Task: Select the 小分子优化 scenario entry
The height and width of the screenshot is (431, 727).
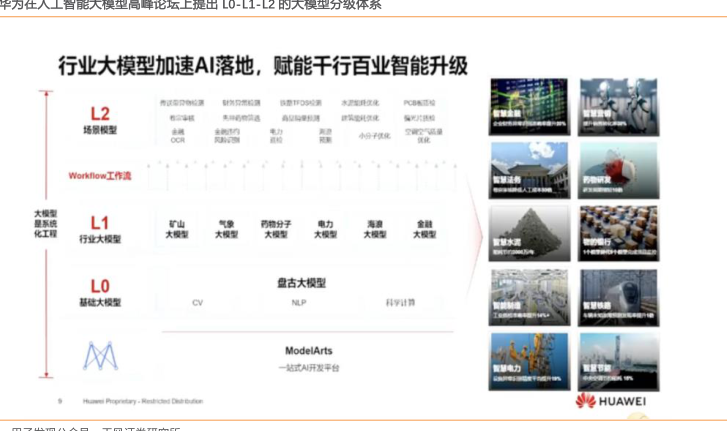Action: [x=375, y=136]
